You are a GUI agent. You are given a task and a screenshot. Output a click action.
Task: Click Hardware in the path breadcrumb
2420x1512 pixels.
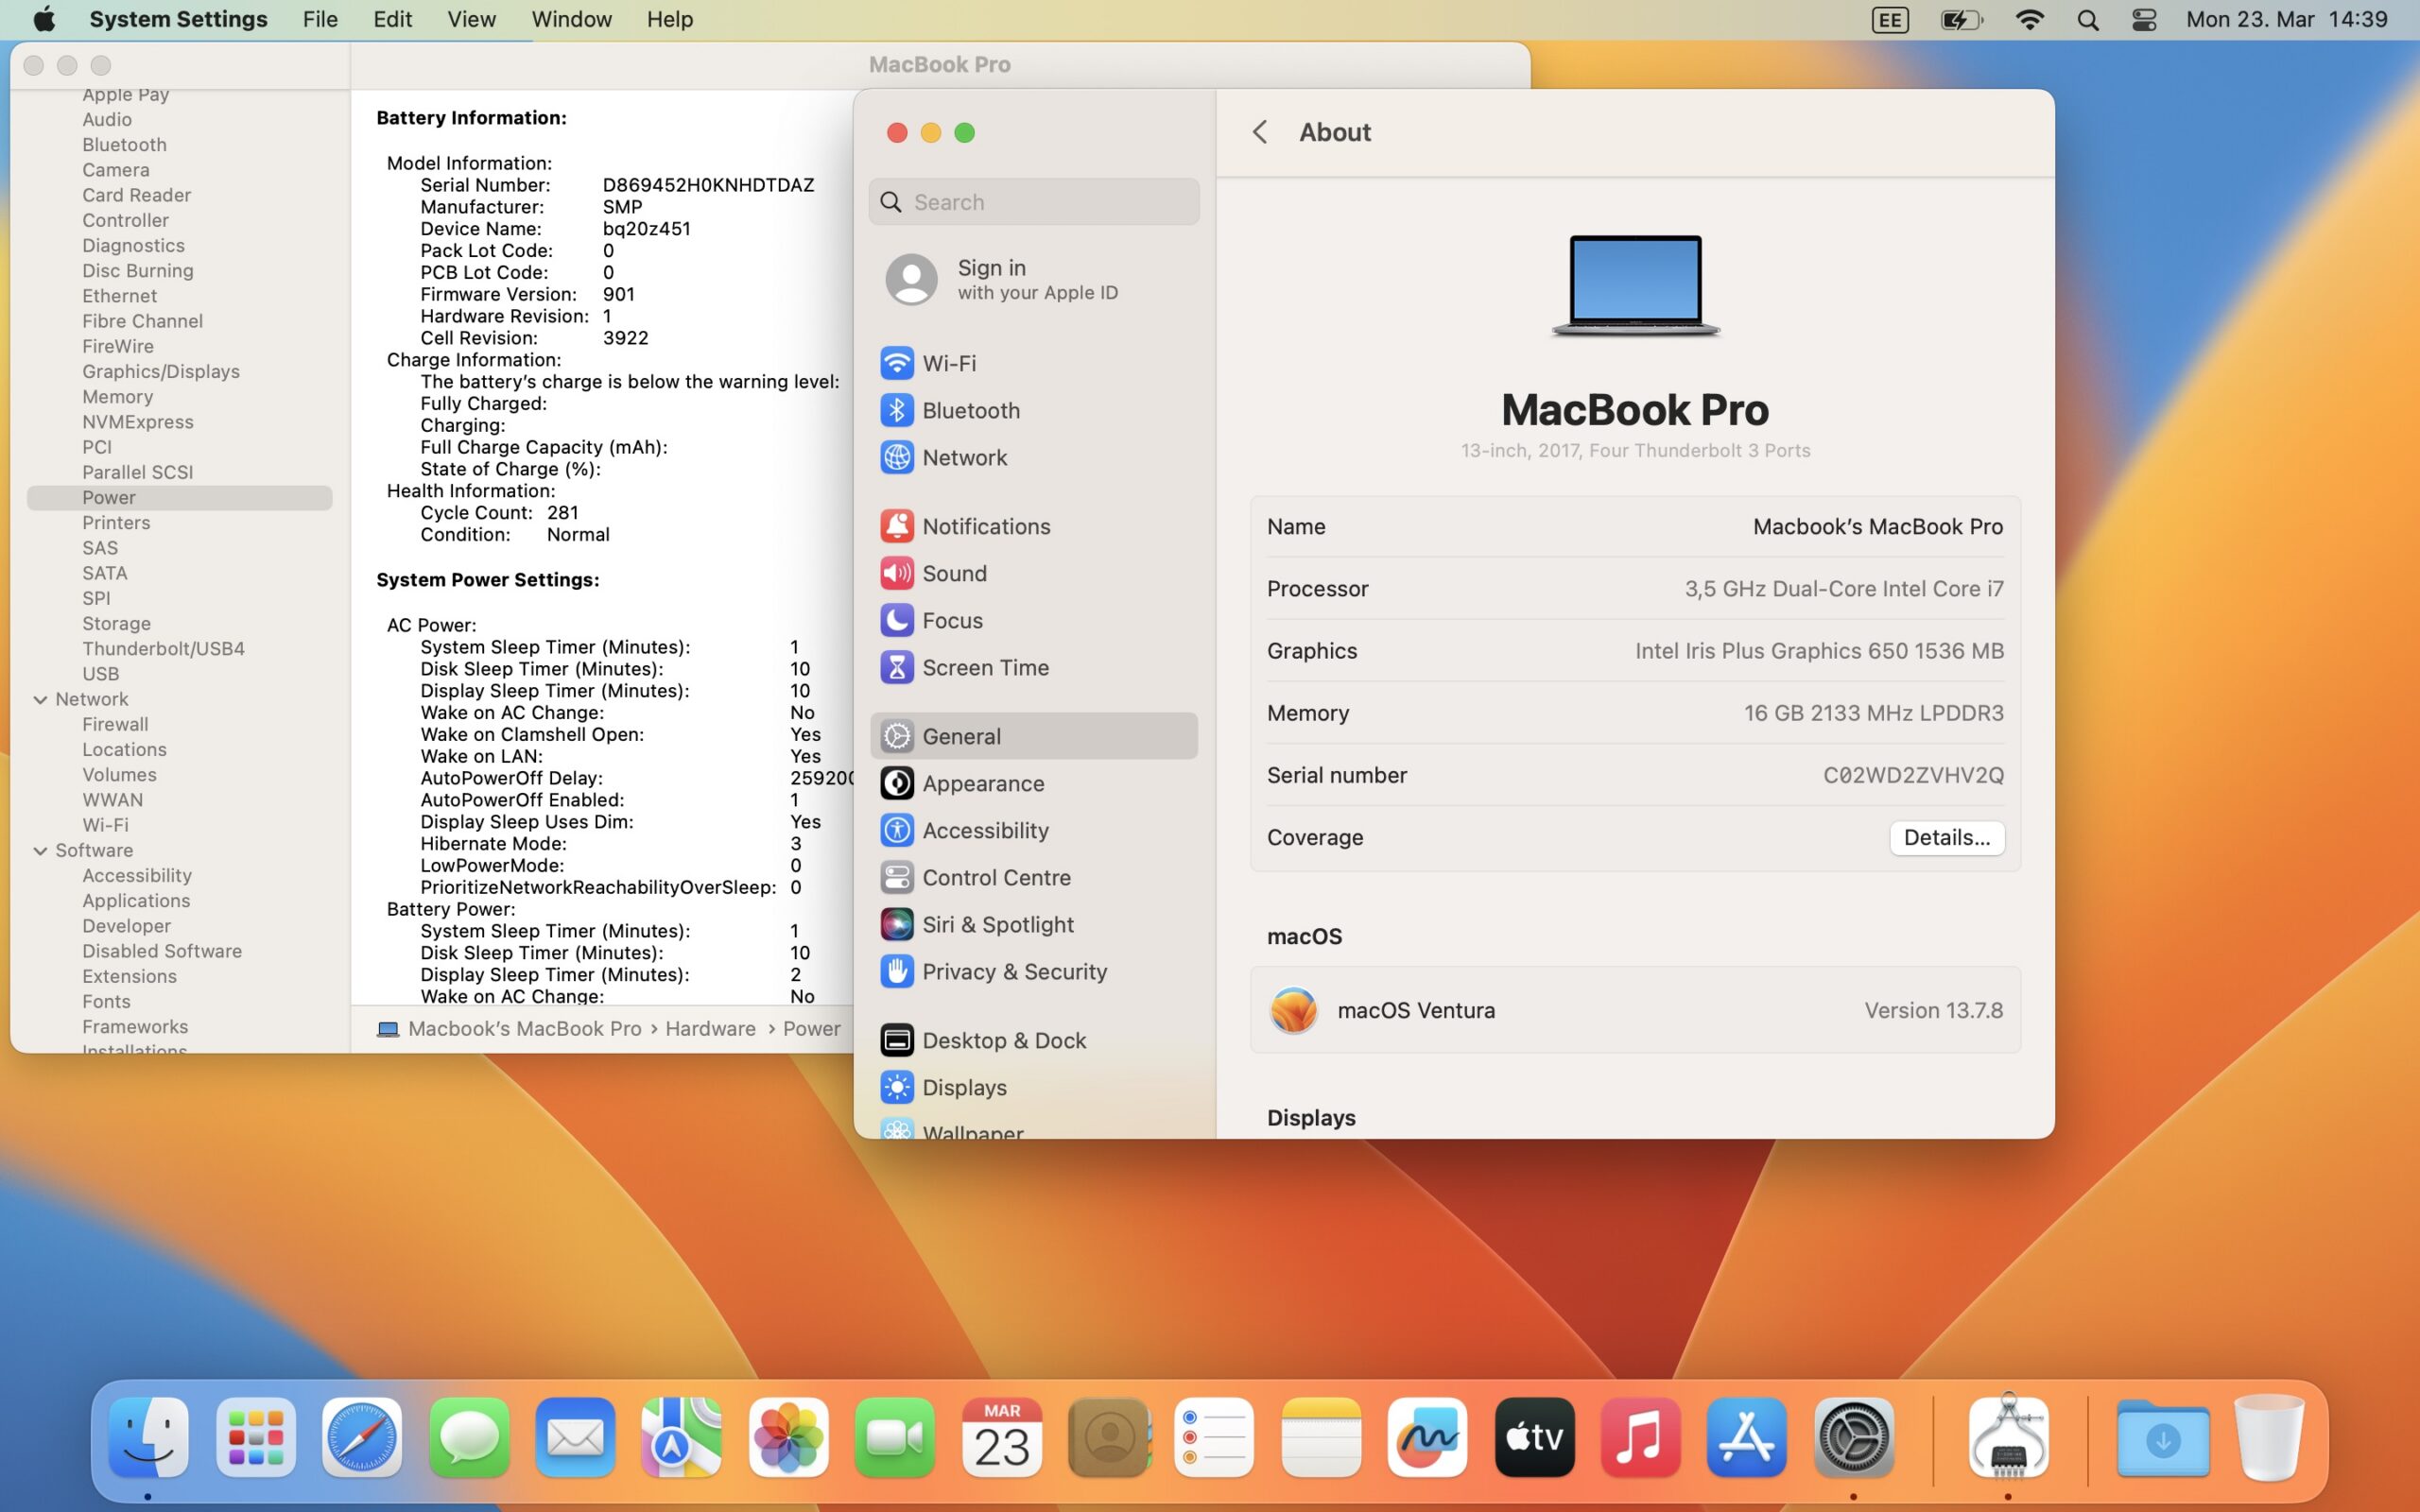point(710,1028)
